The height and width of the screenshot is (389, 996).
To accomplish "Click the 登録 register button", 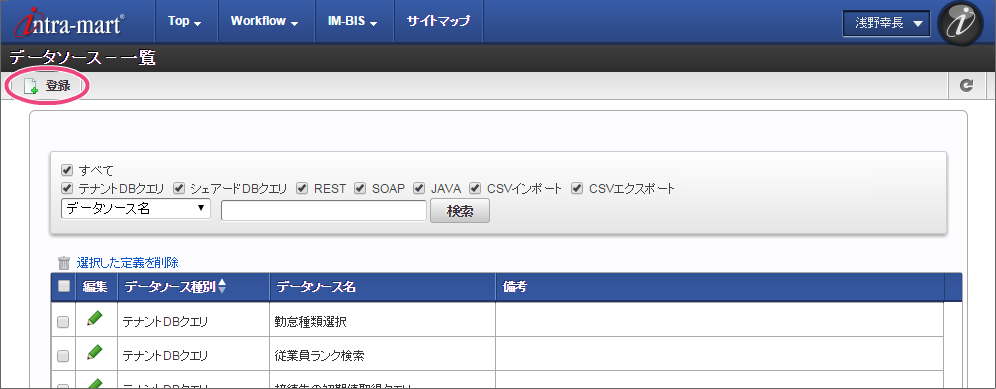I will pyautogui.click(x=47, y=86).
